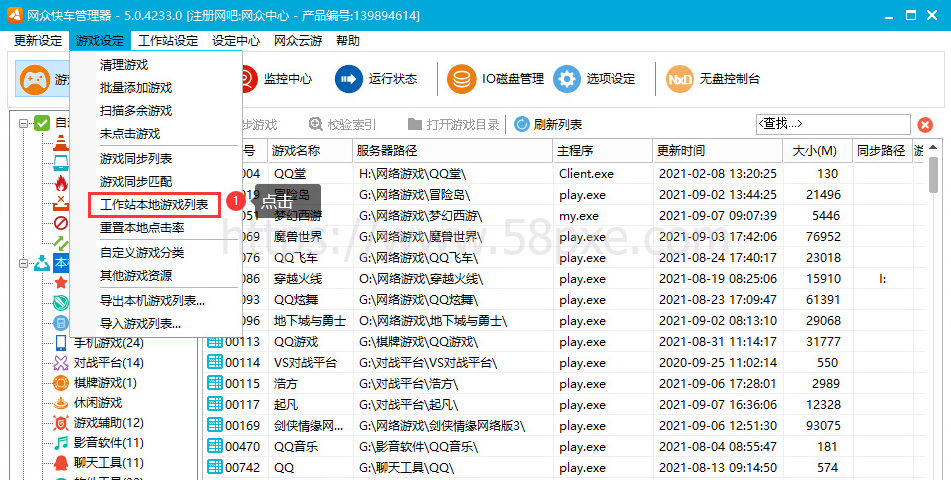Select 工作站本地游戏列表 menu entry
Image resolution: width=951 pixels, height=480 pixels.
[x=154, y=205]
